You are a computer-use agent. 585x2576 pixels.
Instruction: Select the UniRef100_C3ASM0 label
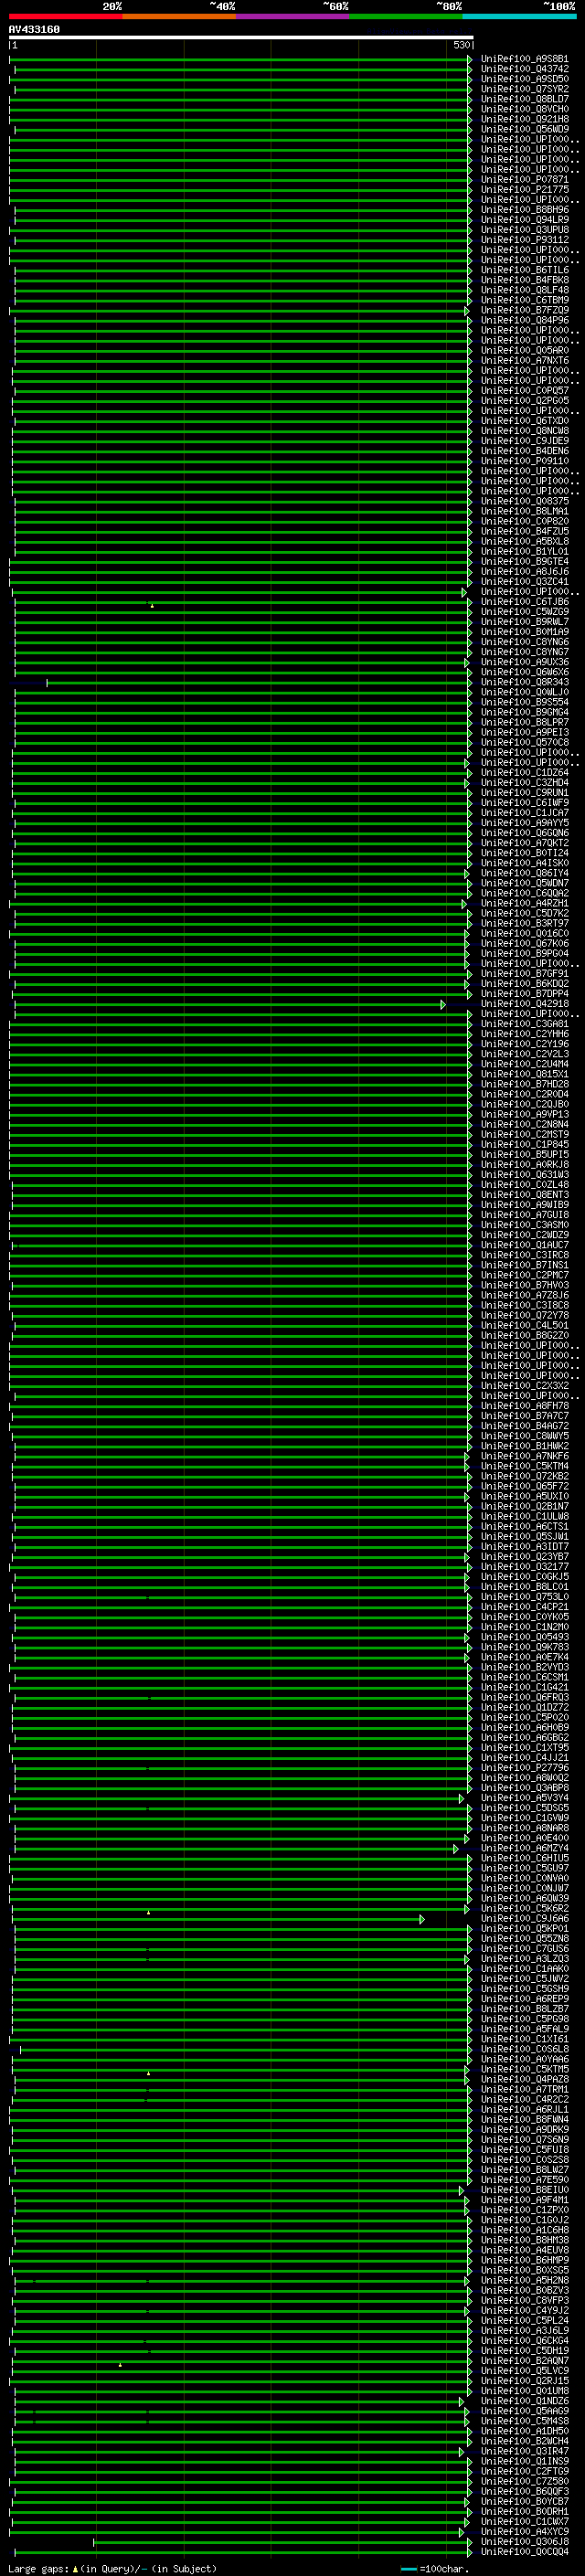(524, 1225)
